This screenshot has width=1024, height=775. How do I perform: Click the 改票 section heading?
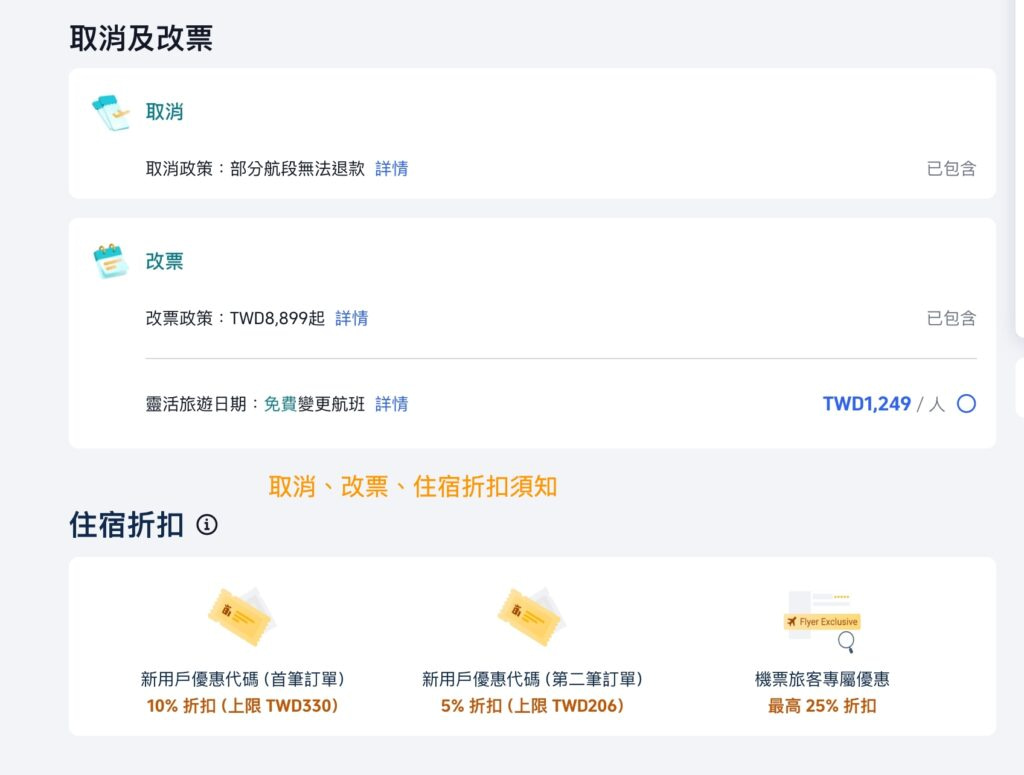click(x=165, y=261)
